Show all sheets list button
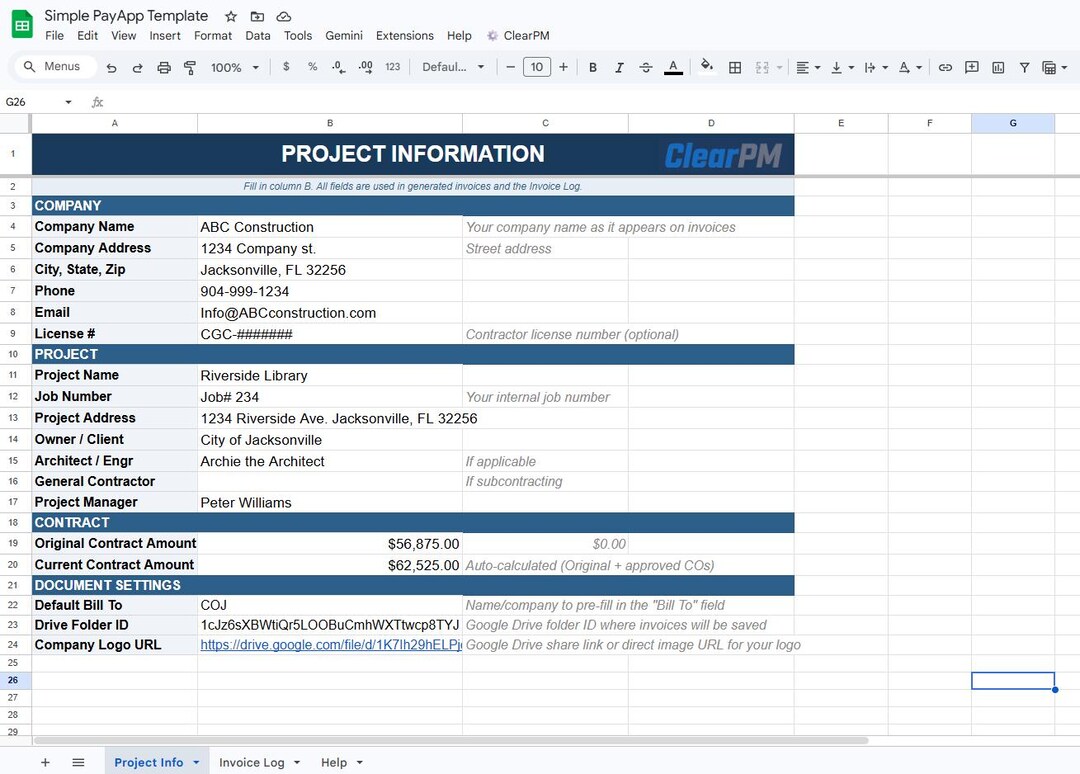 pyautogui.click(x=79, y=762)
